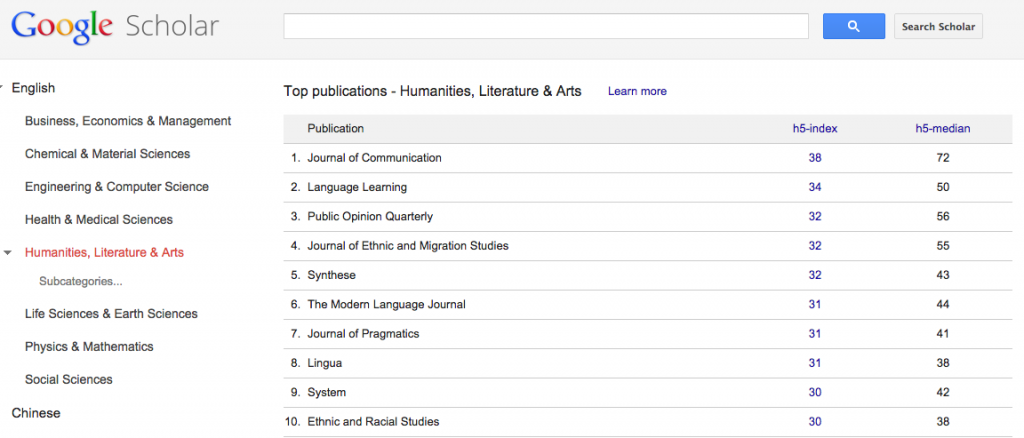The image size is (1024, 438).
Task: Open the Subcategories... list
Action: tap(80, 281)
